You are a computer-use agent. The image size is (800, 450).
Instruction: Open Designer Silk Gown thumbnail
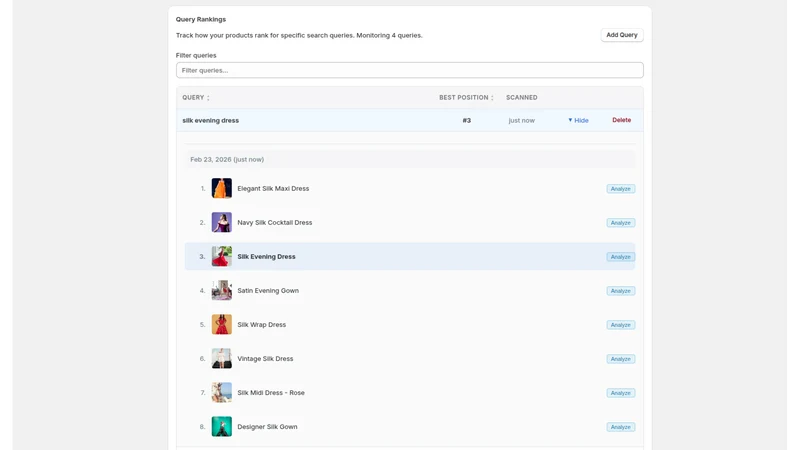click(221, 427)
